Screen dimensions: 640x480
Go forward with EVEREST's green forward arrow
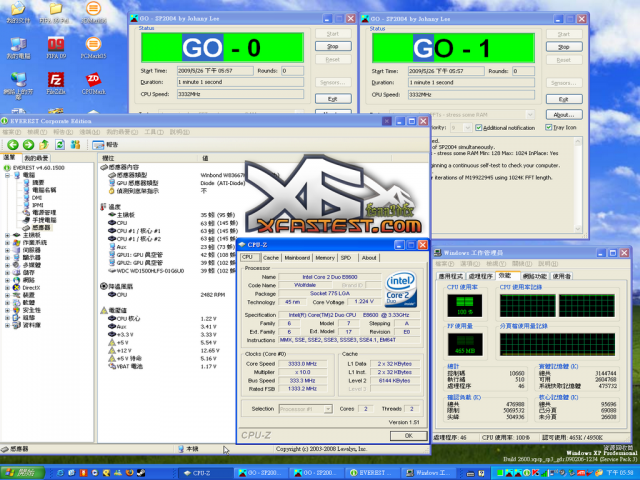click(x=28, y=144)
